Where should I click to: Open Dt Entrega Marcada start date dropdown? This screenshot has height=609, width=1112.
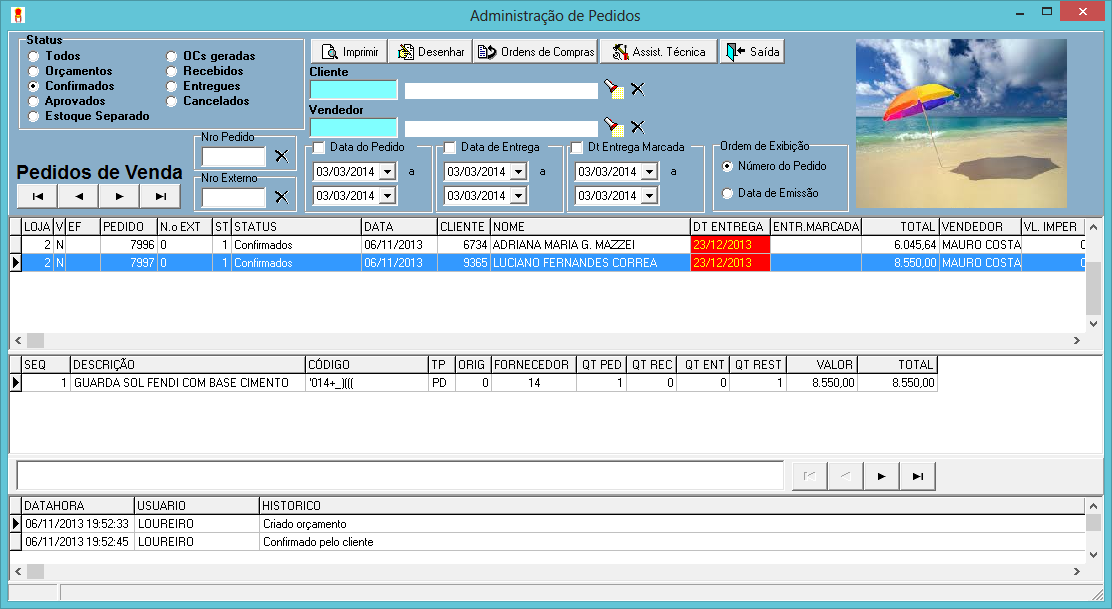[x=649, y=172]
